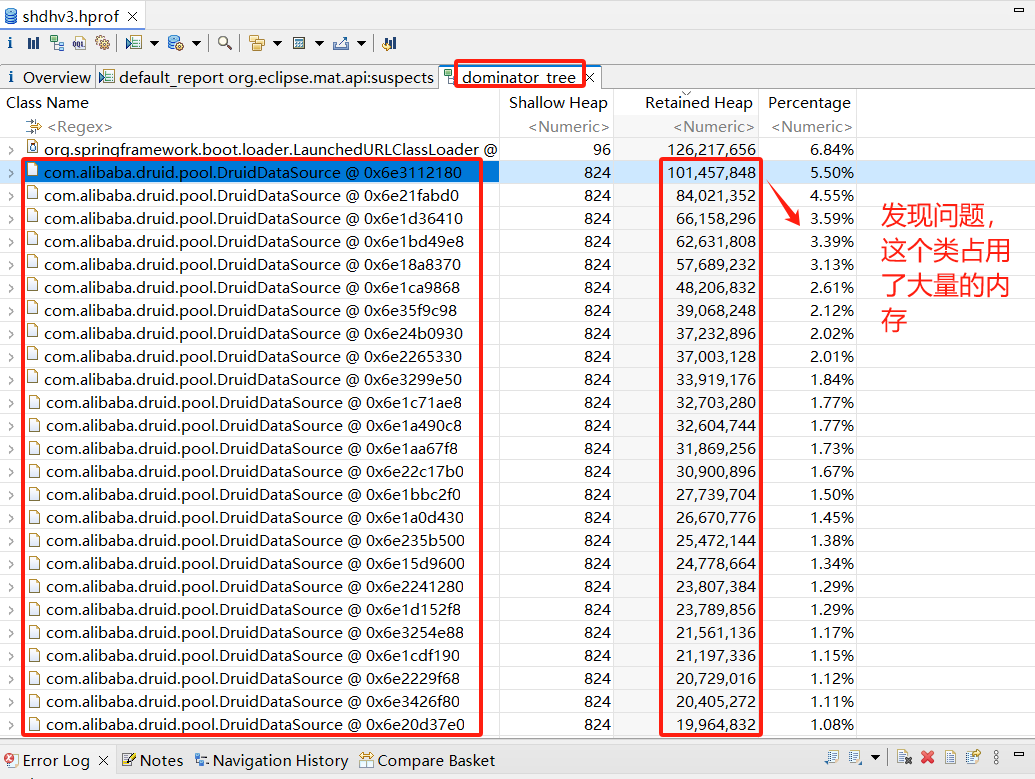Open the overview pane info icon in toolbar

[x=10, y=44]
